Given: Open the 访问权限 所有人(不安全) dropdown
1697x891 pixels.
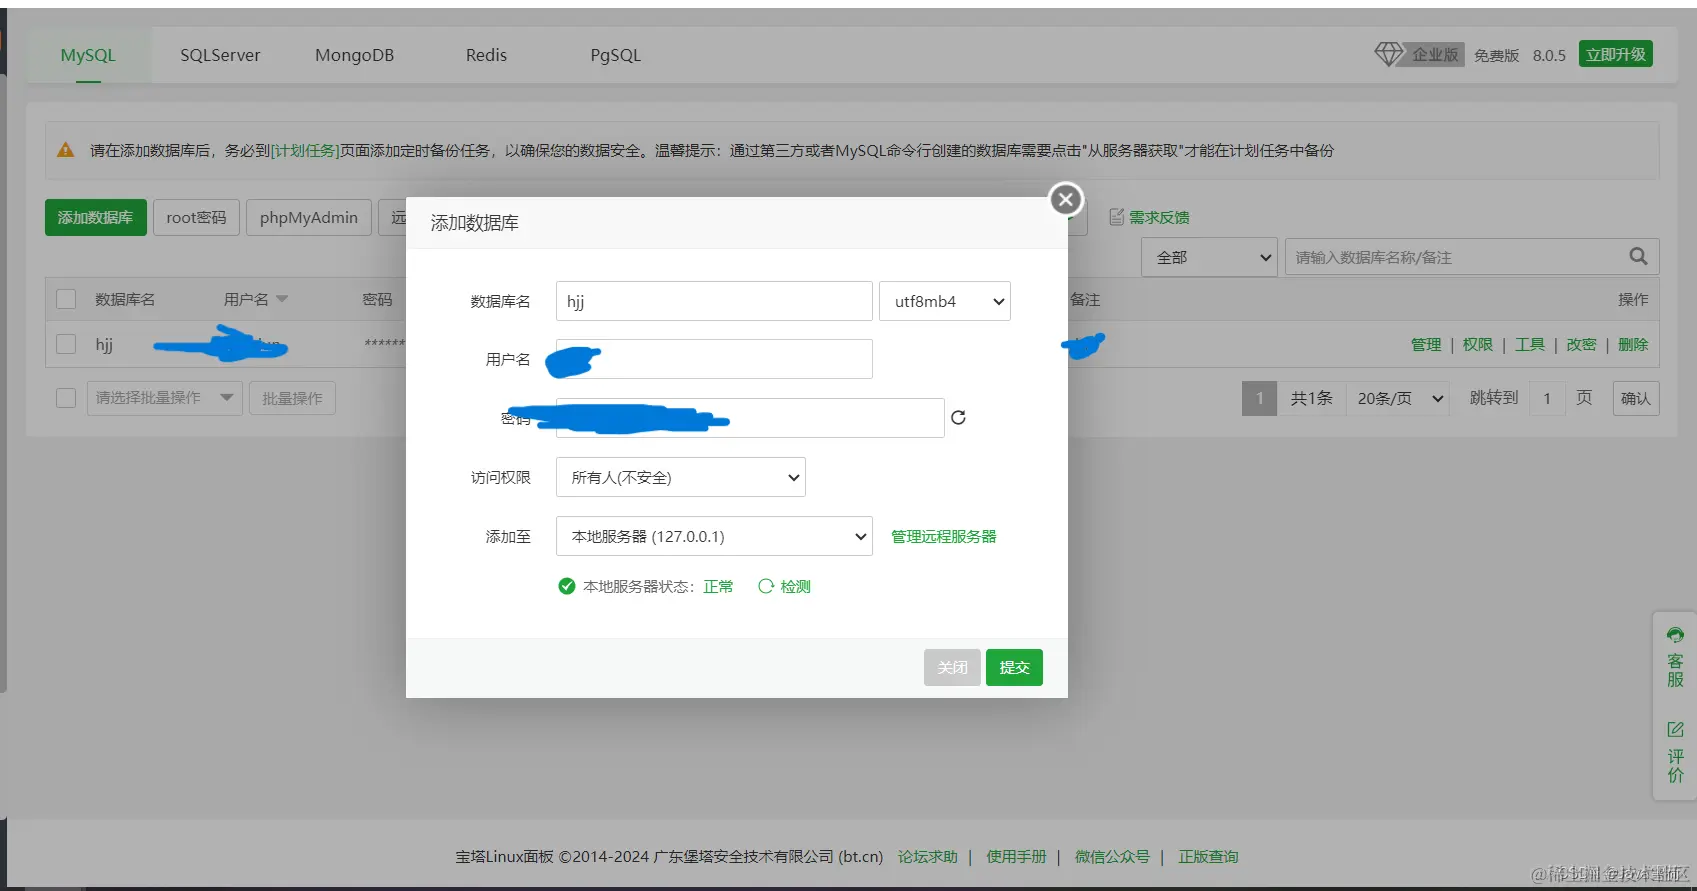Looking at the screenshot, I should coord(681,477).
